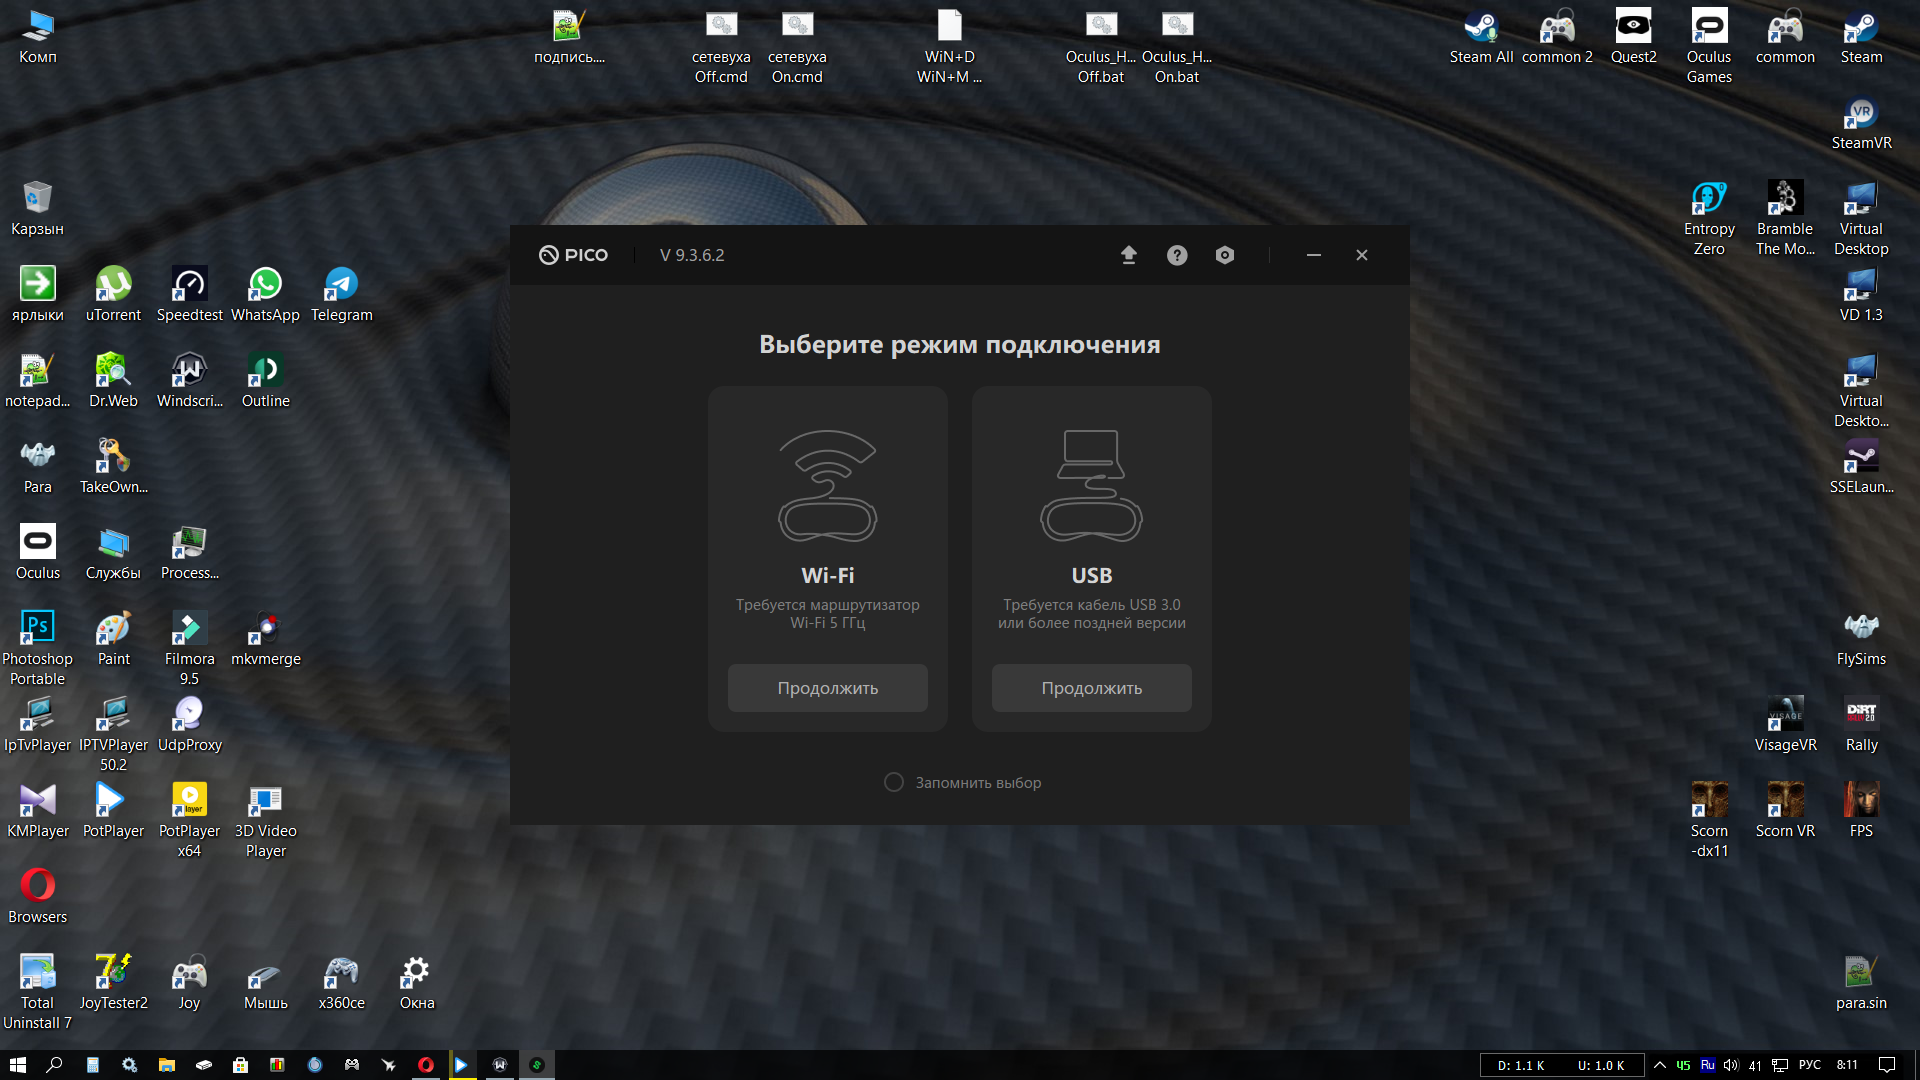Select the WhatsApp desktop icon
1920x1080 pixels.
(265, 295)
